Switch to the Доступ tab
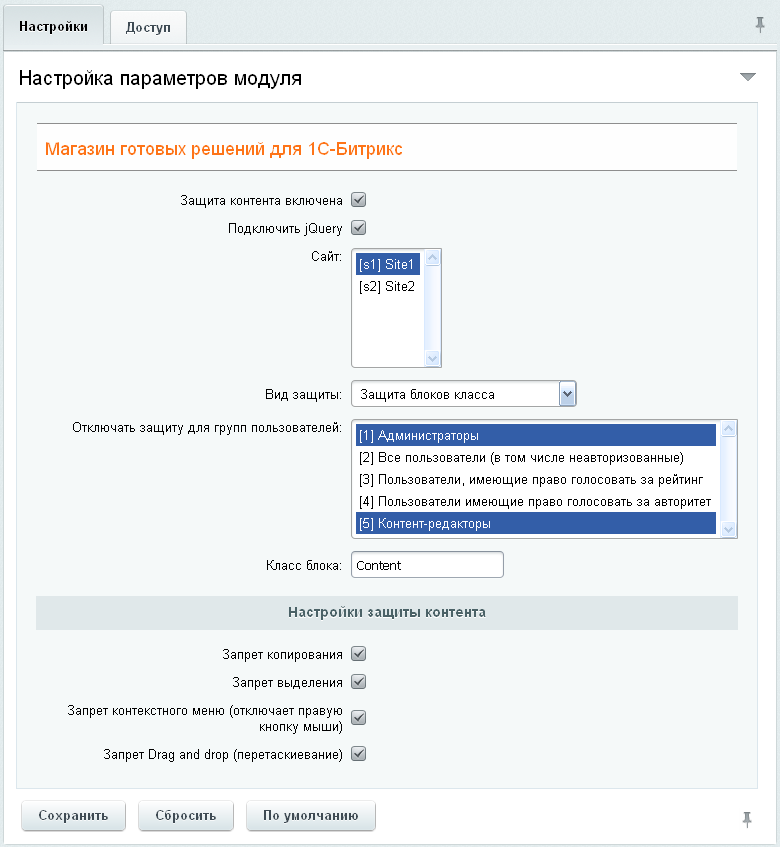The width and height of the screenshot is (780, 847). click(x=148, y=27)
